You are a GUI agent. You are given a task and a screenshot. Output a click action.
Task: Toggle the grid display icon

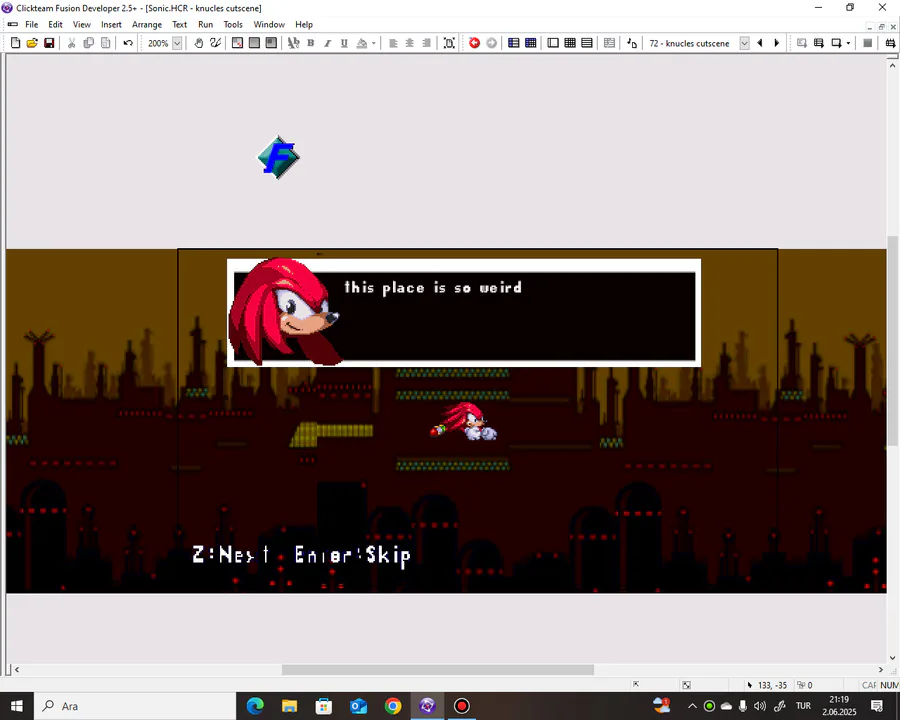[238, 43]
